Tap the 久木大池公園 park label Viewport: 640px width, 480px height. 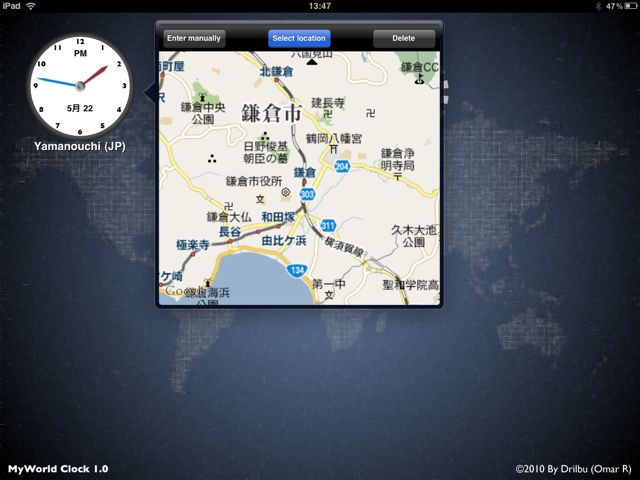tap(414, 236)
